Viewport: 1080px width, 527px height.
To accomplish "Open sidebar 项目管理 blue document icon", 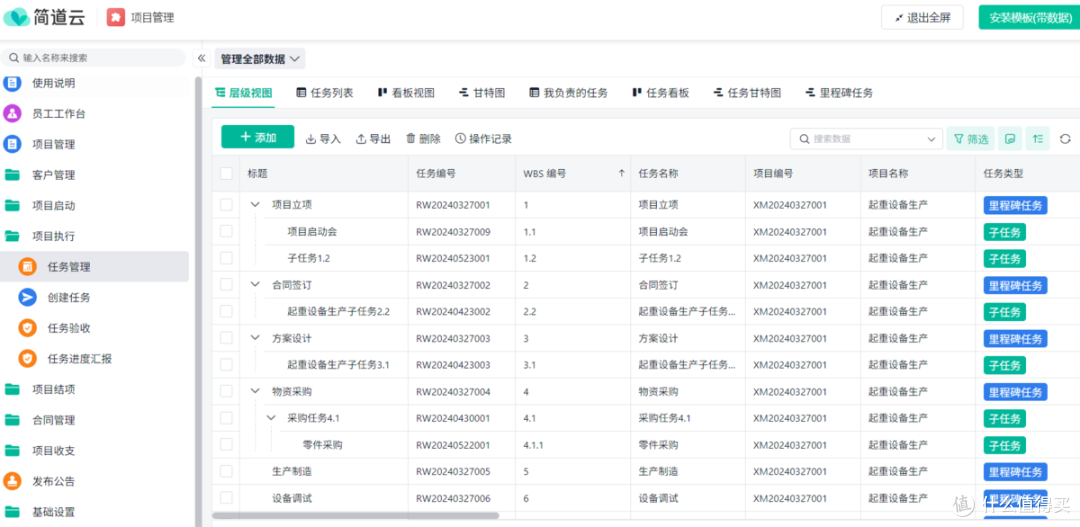I will point(12,144).
